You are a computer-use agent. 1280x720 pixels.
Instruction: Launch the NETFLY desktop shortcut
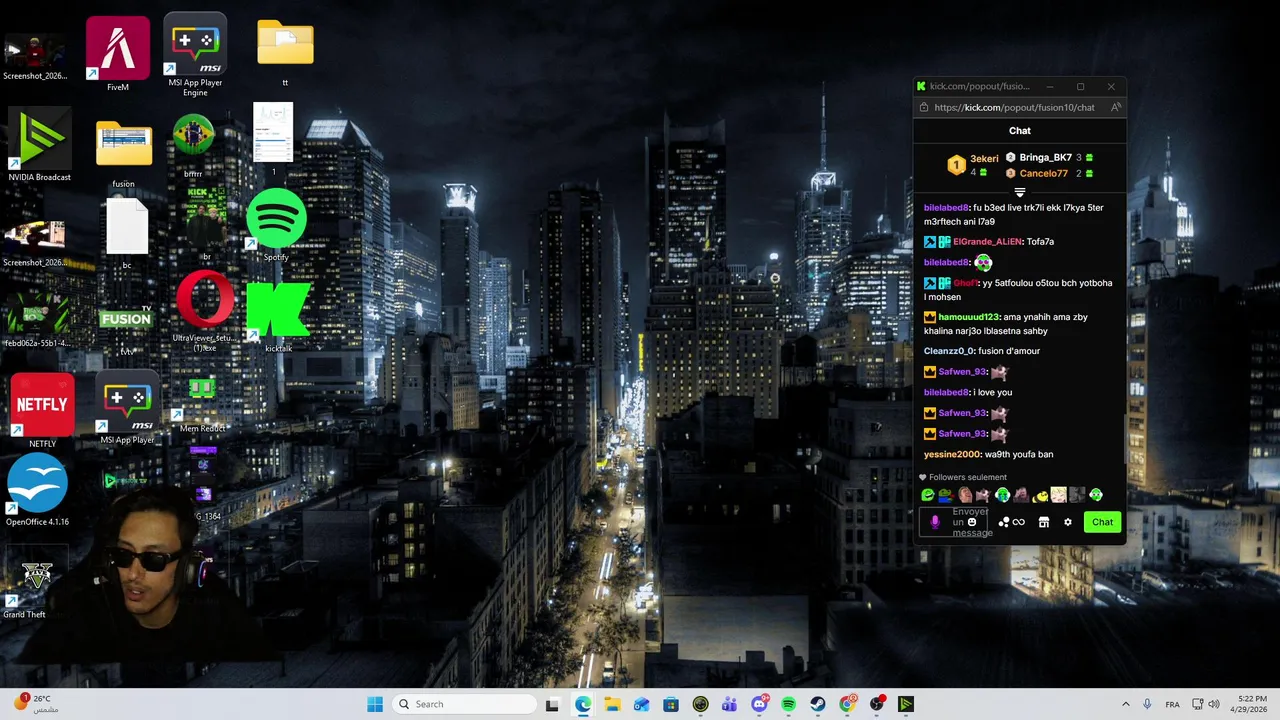(42, 410)
